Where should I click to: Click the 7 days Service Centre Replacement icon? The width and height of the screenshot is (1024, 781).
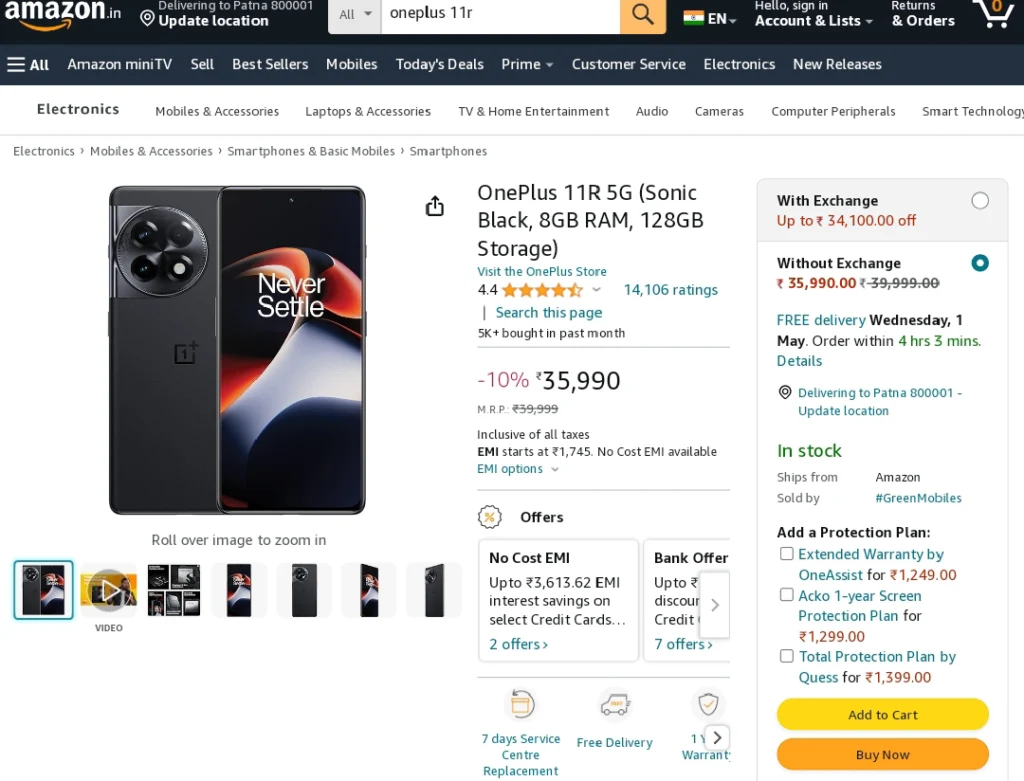(x=520, y=705)
